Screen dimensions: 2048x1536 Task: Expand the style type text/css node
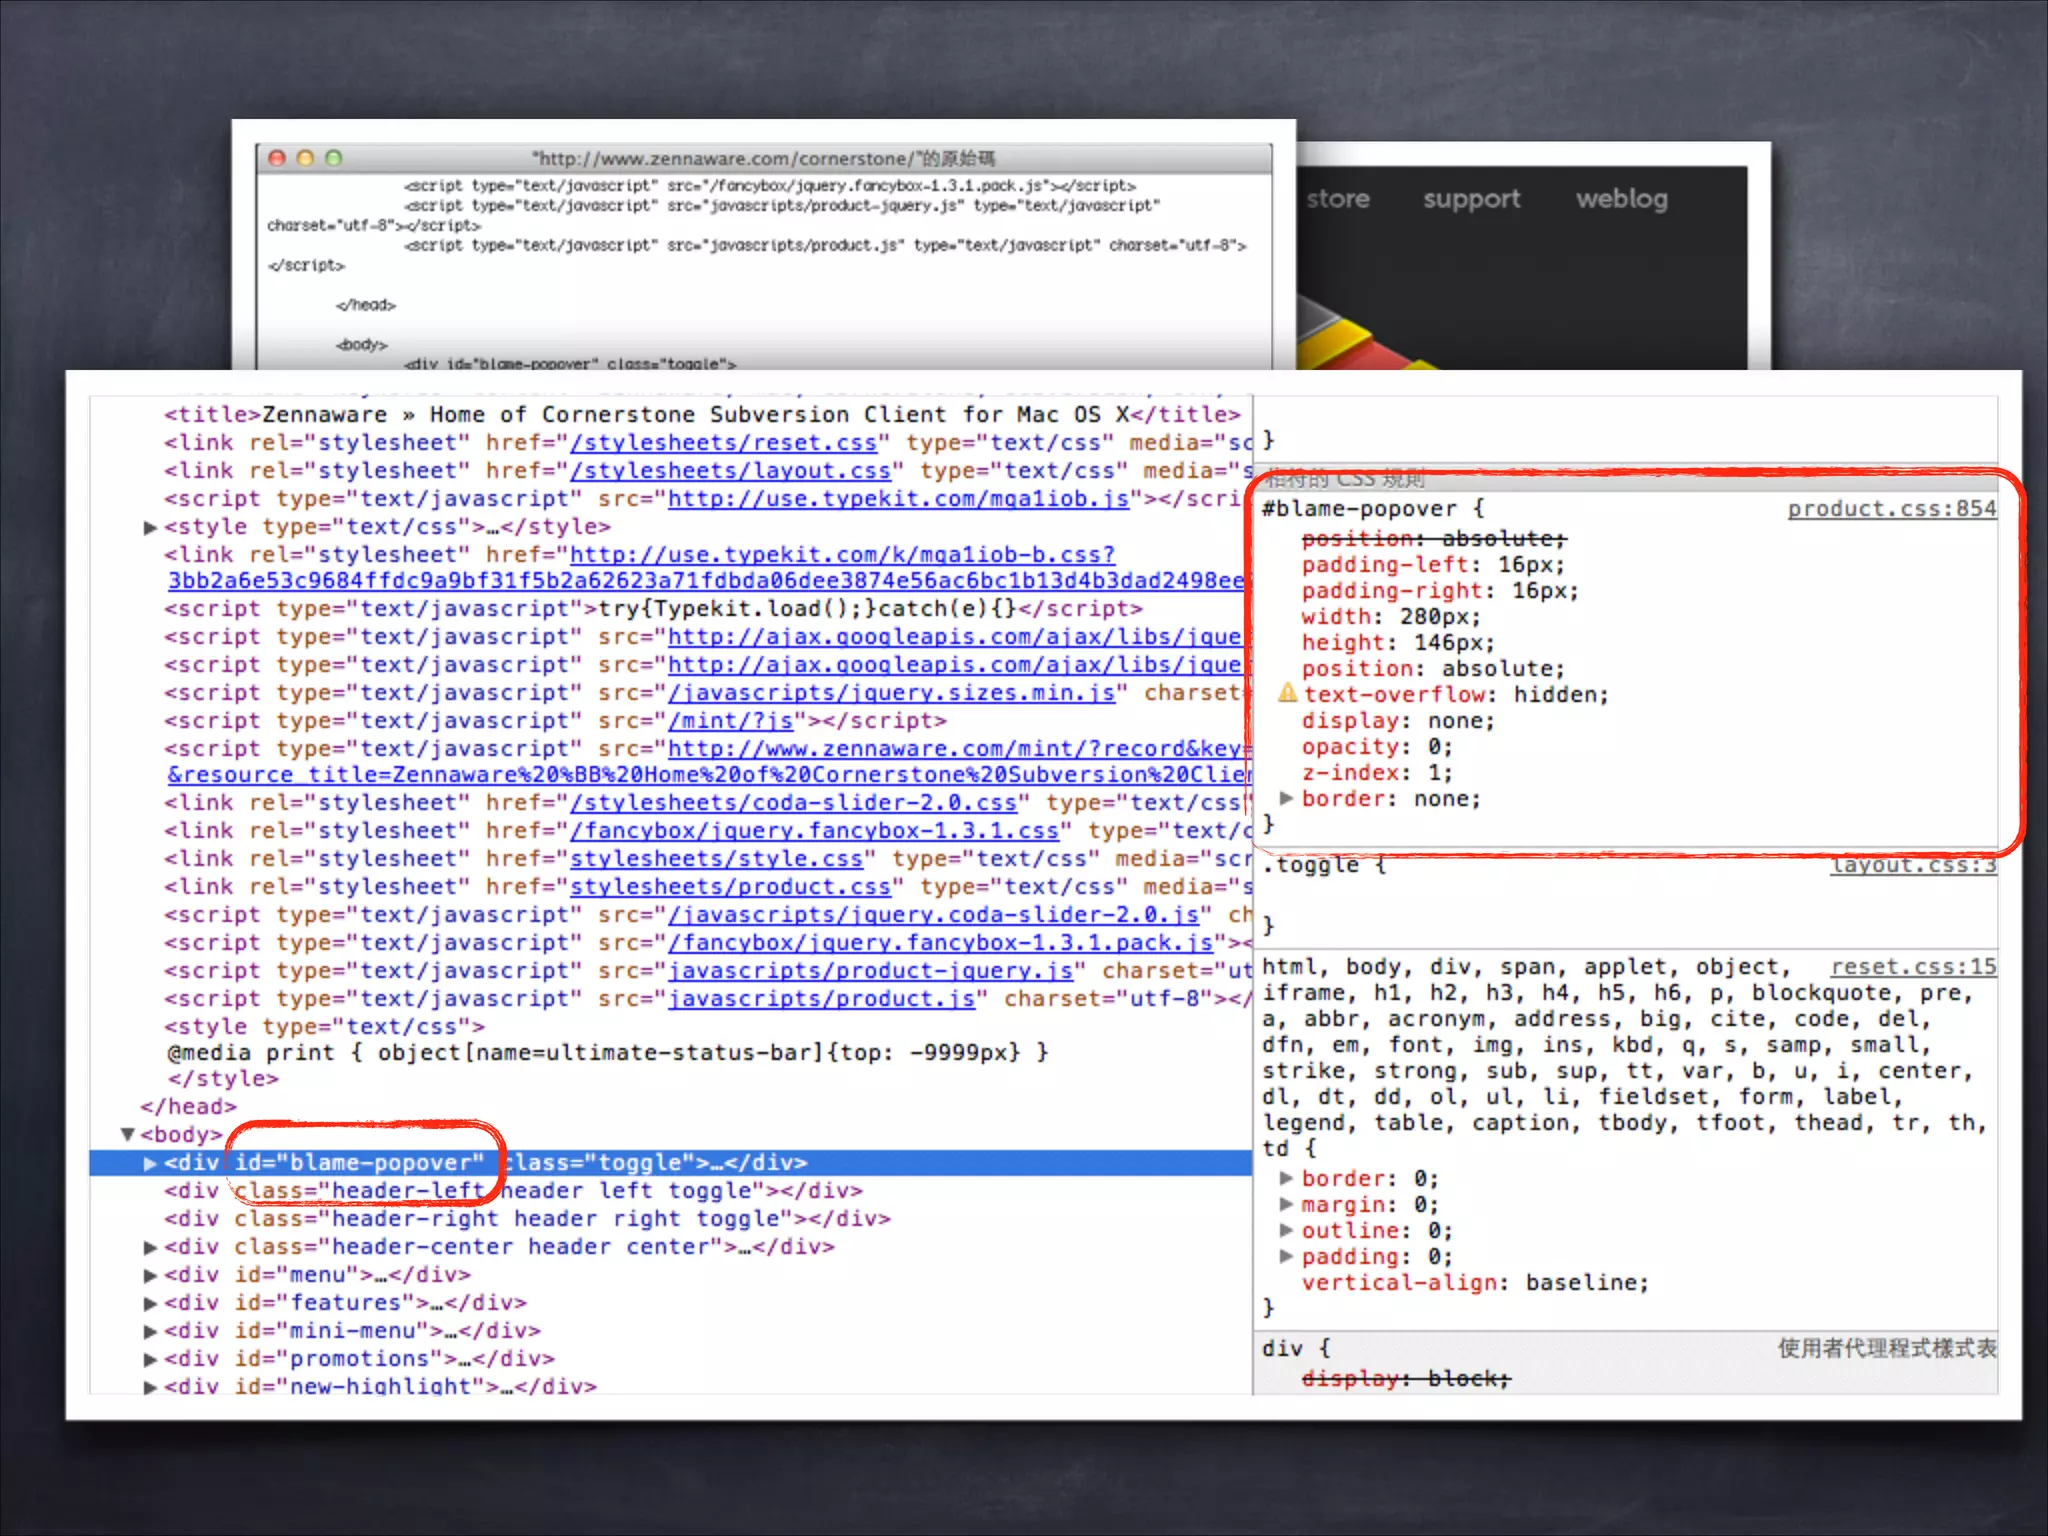pos(150,527)
